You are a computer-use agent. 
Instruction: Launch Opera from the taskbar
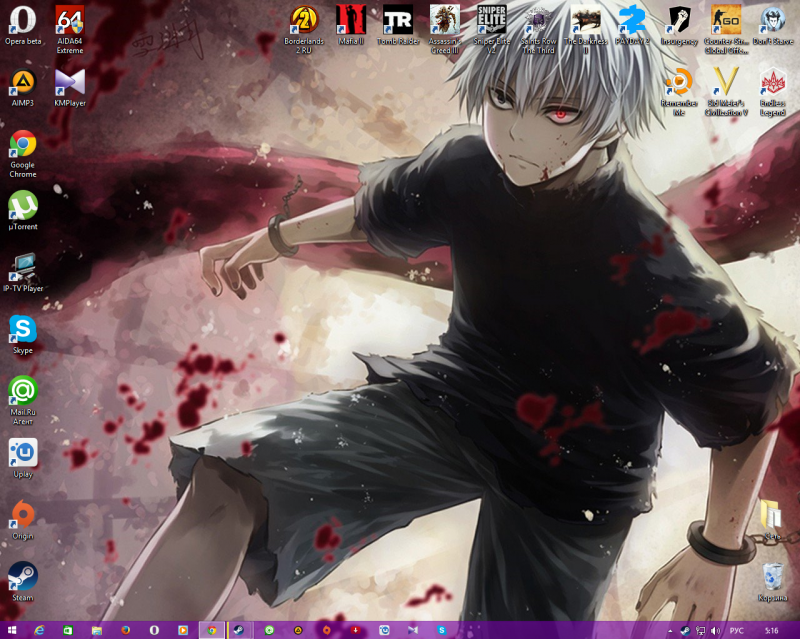(154, 630)
